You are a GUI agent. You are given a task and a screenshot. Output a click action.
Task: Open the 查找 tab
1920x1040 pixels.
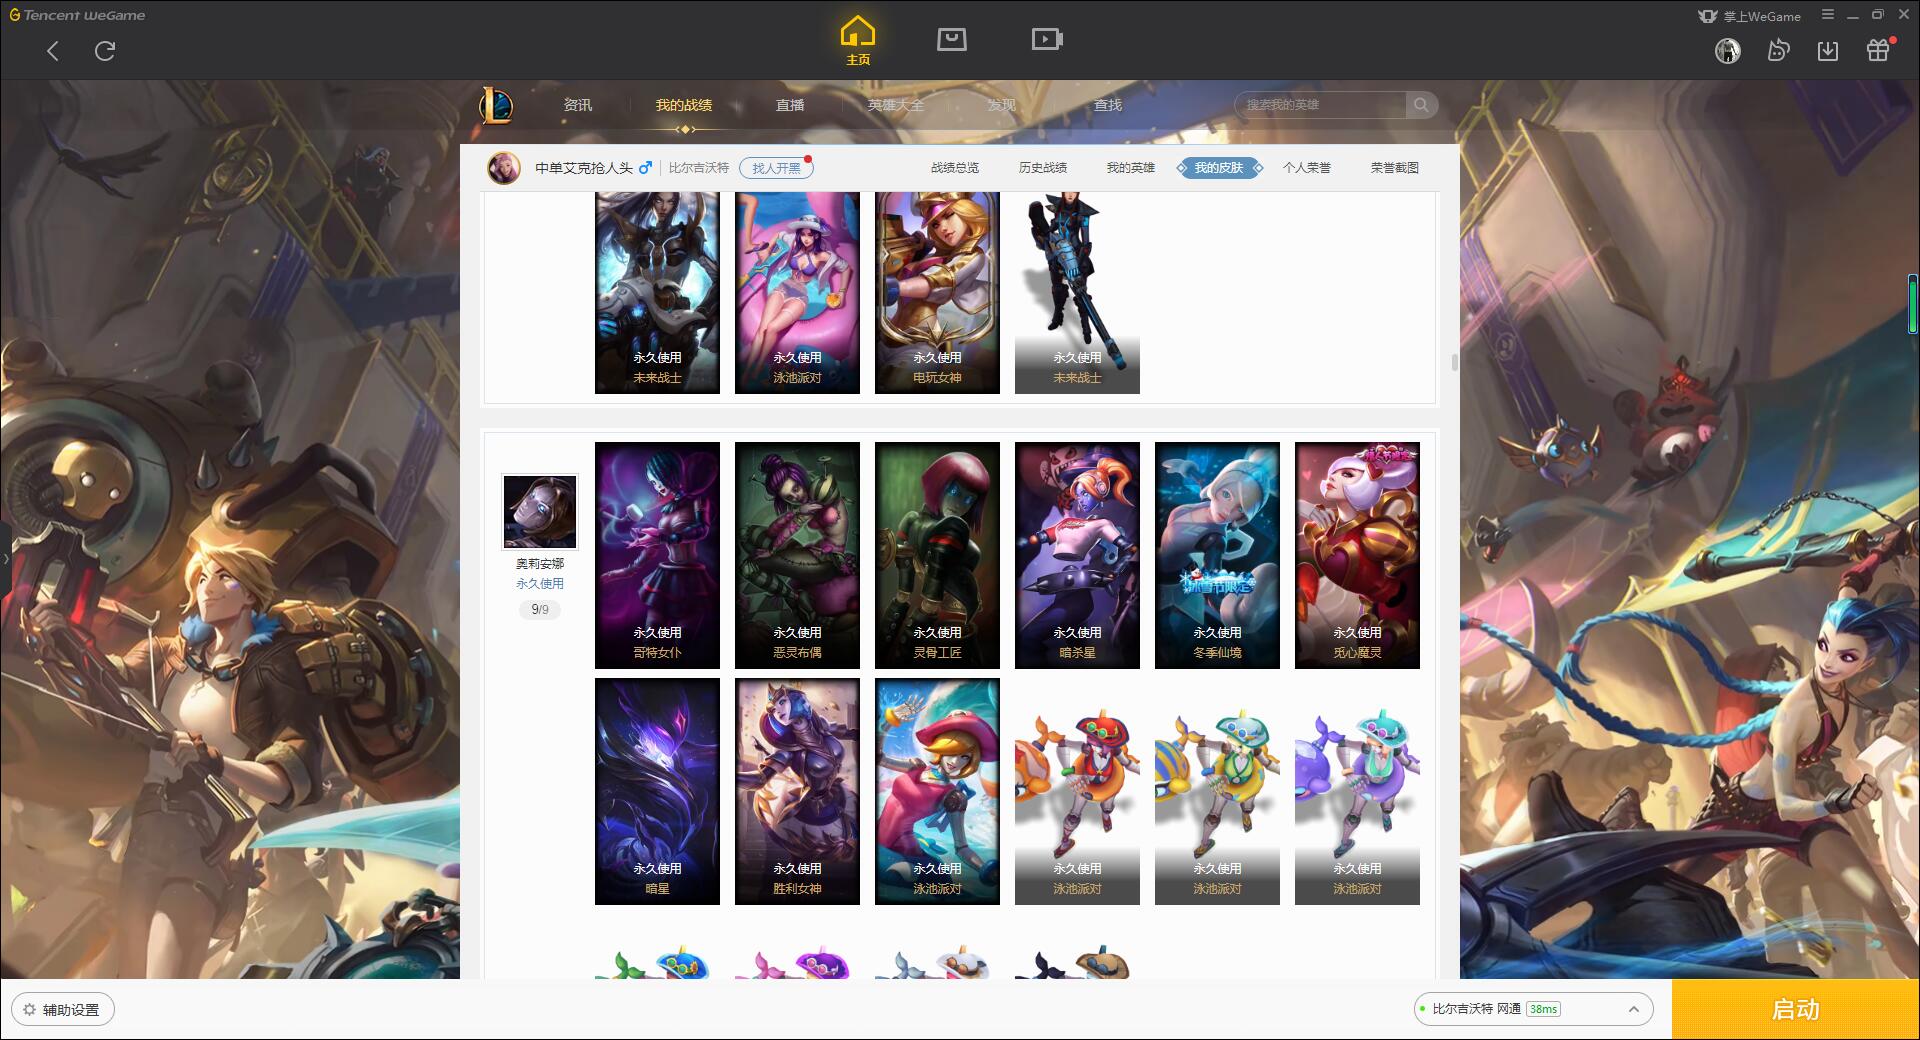pos(1108,105)
